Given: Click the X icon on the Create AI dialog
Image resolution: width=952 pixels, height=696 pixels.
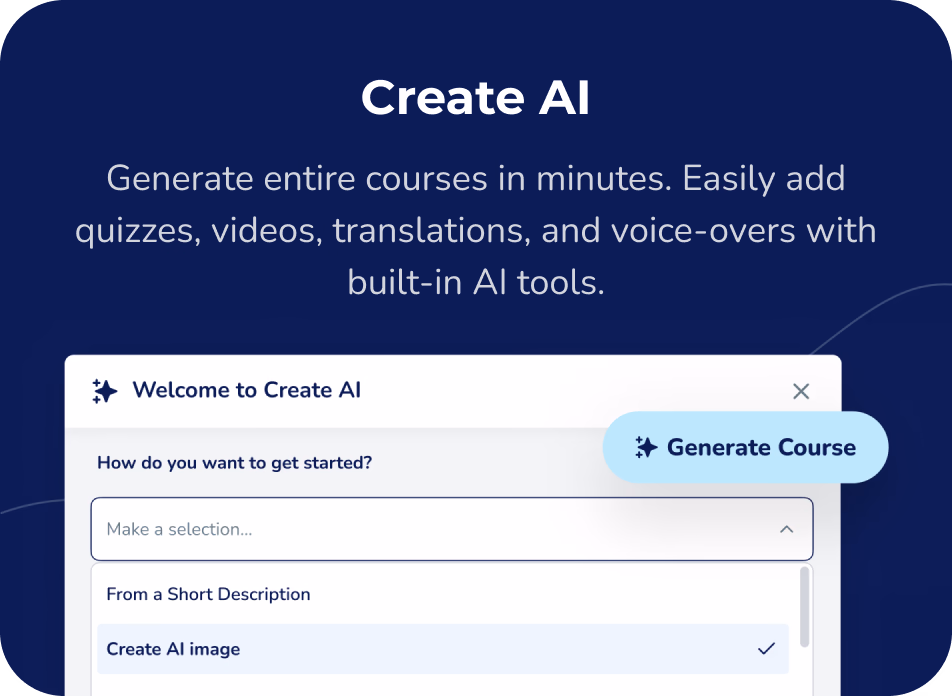Looking at the screenshot, I should (x=801, y=391).
